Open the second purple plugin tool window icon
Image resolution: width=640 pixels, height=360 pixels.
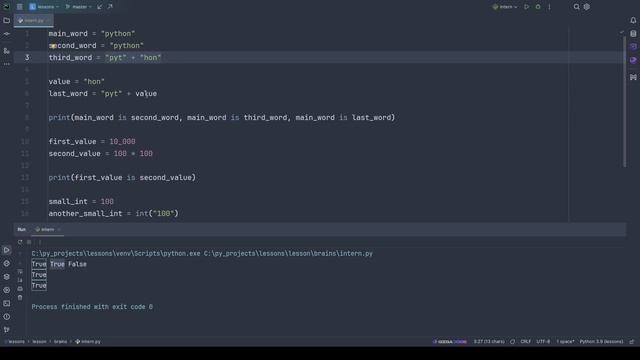coord(633,60)
